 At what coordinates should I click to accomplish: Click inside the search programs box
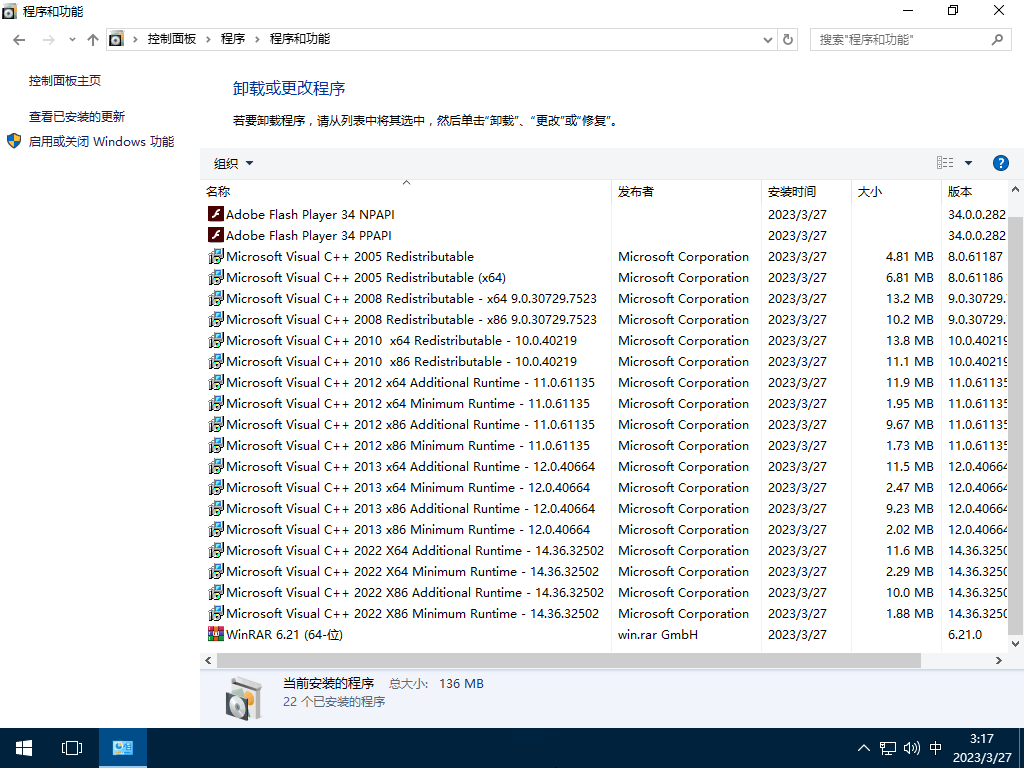tap(900, 39)
